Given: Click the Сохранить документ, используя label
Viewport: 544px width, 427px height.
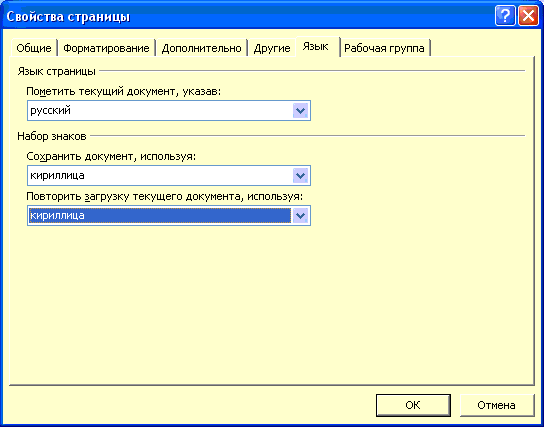Looking at the screenshot, I should [111, 156].
